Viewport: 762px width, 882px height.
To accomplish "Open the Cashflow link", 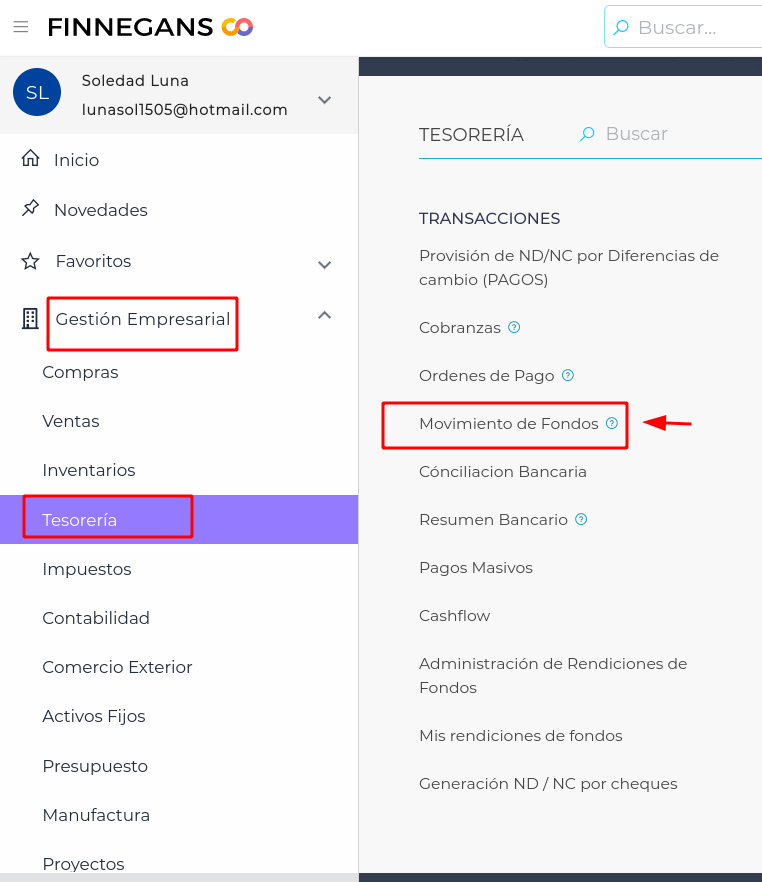I will [454, 616].
